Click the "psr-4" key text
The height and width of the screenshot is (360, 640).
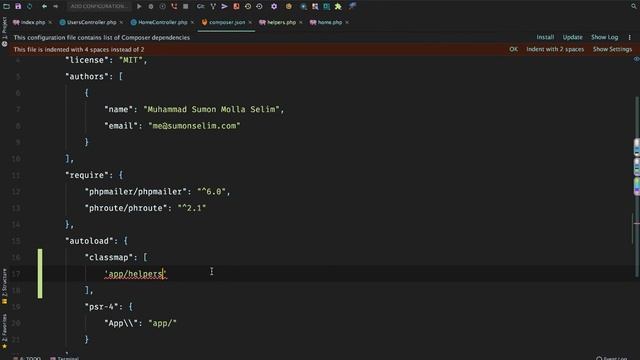104,307
